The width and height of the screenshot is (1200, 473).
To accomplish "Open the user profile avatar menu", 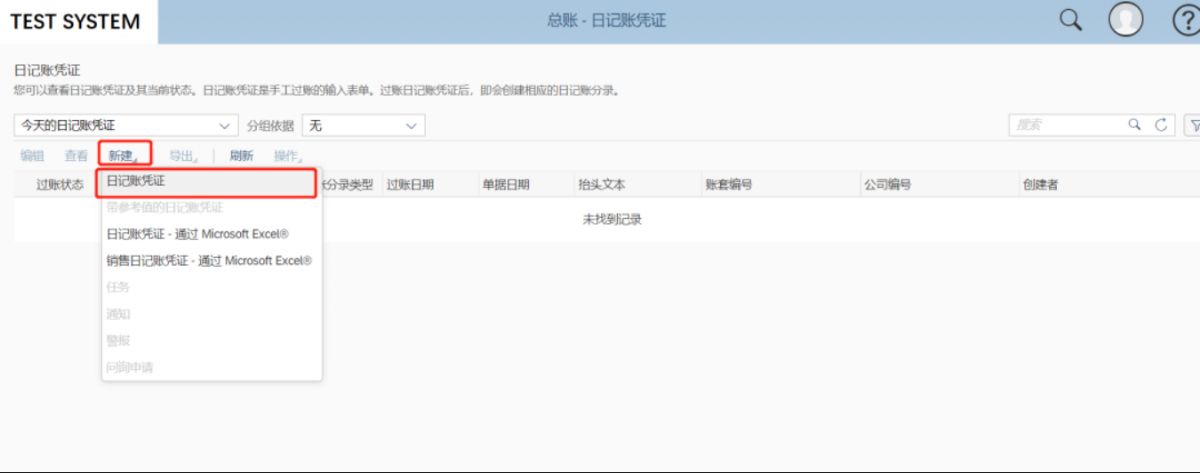I will pyautogui.click(x=1126, y=21).
